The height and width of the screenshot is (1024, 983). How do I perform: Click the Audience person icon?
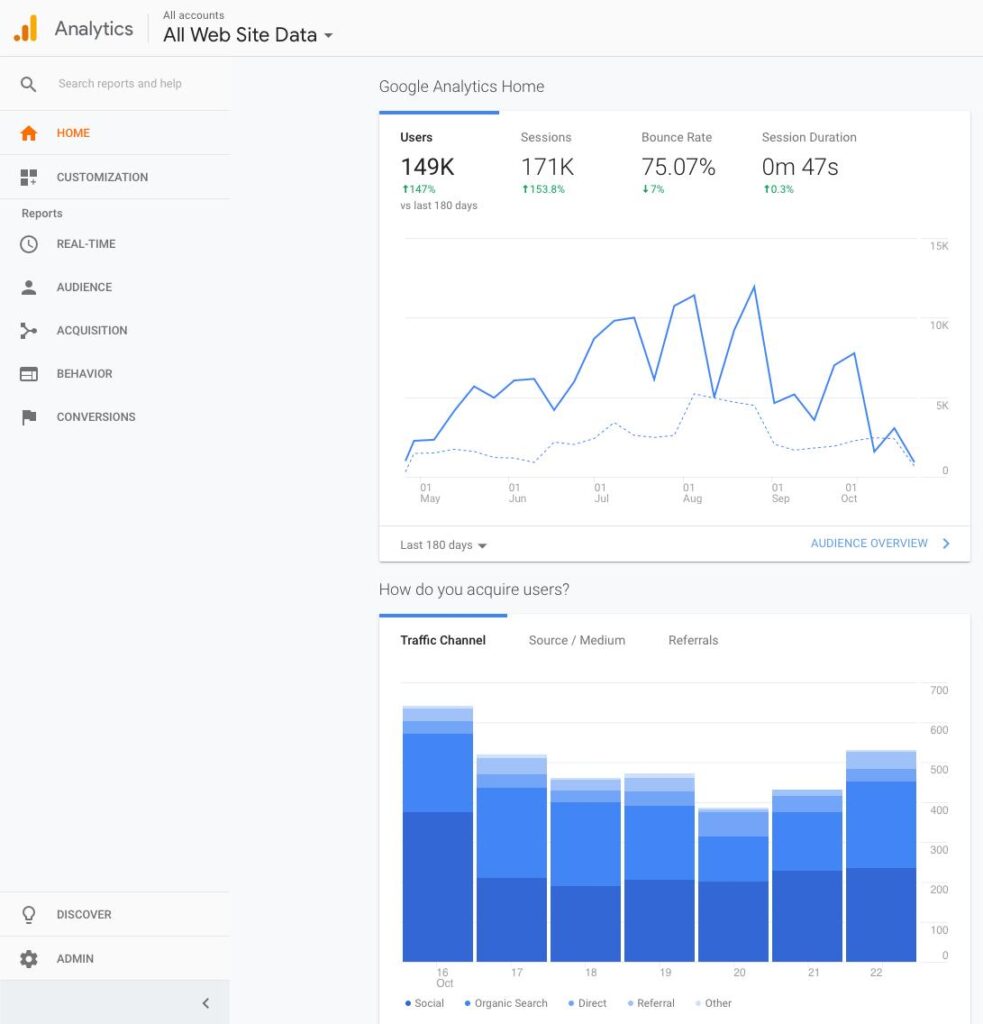(x=29, y=287)
